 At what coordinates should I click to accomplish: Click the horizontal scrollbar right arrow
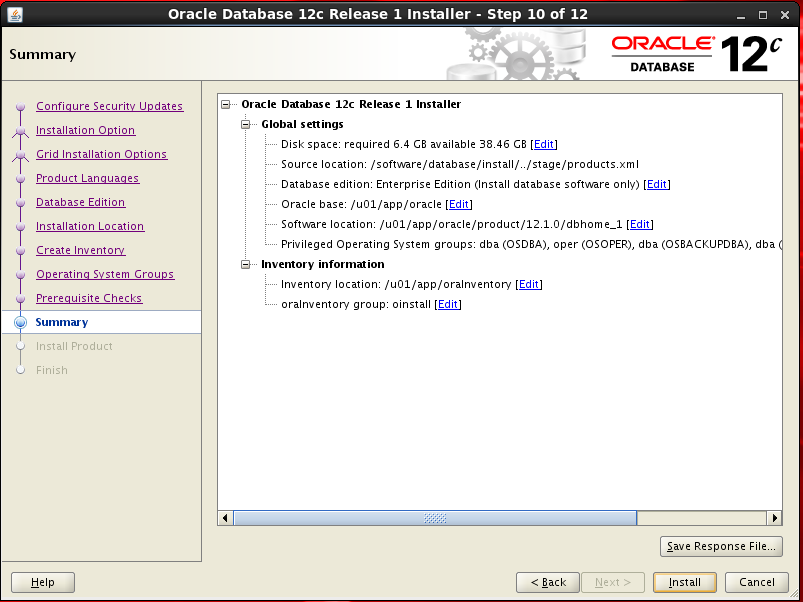tap(774, 518)
